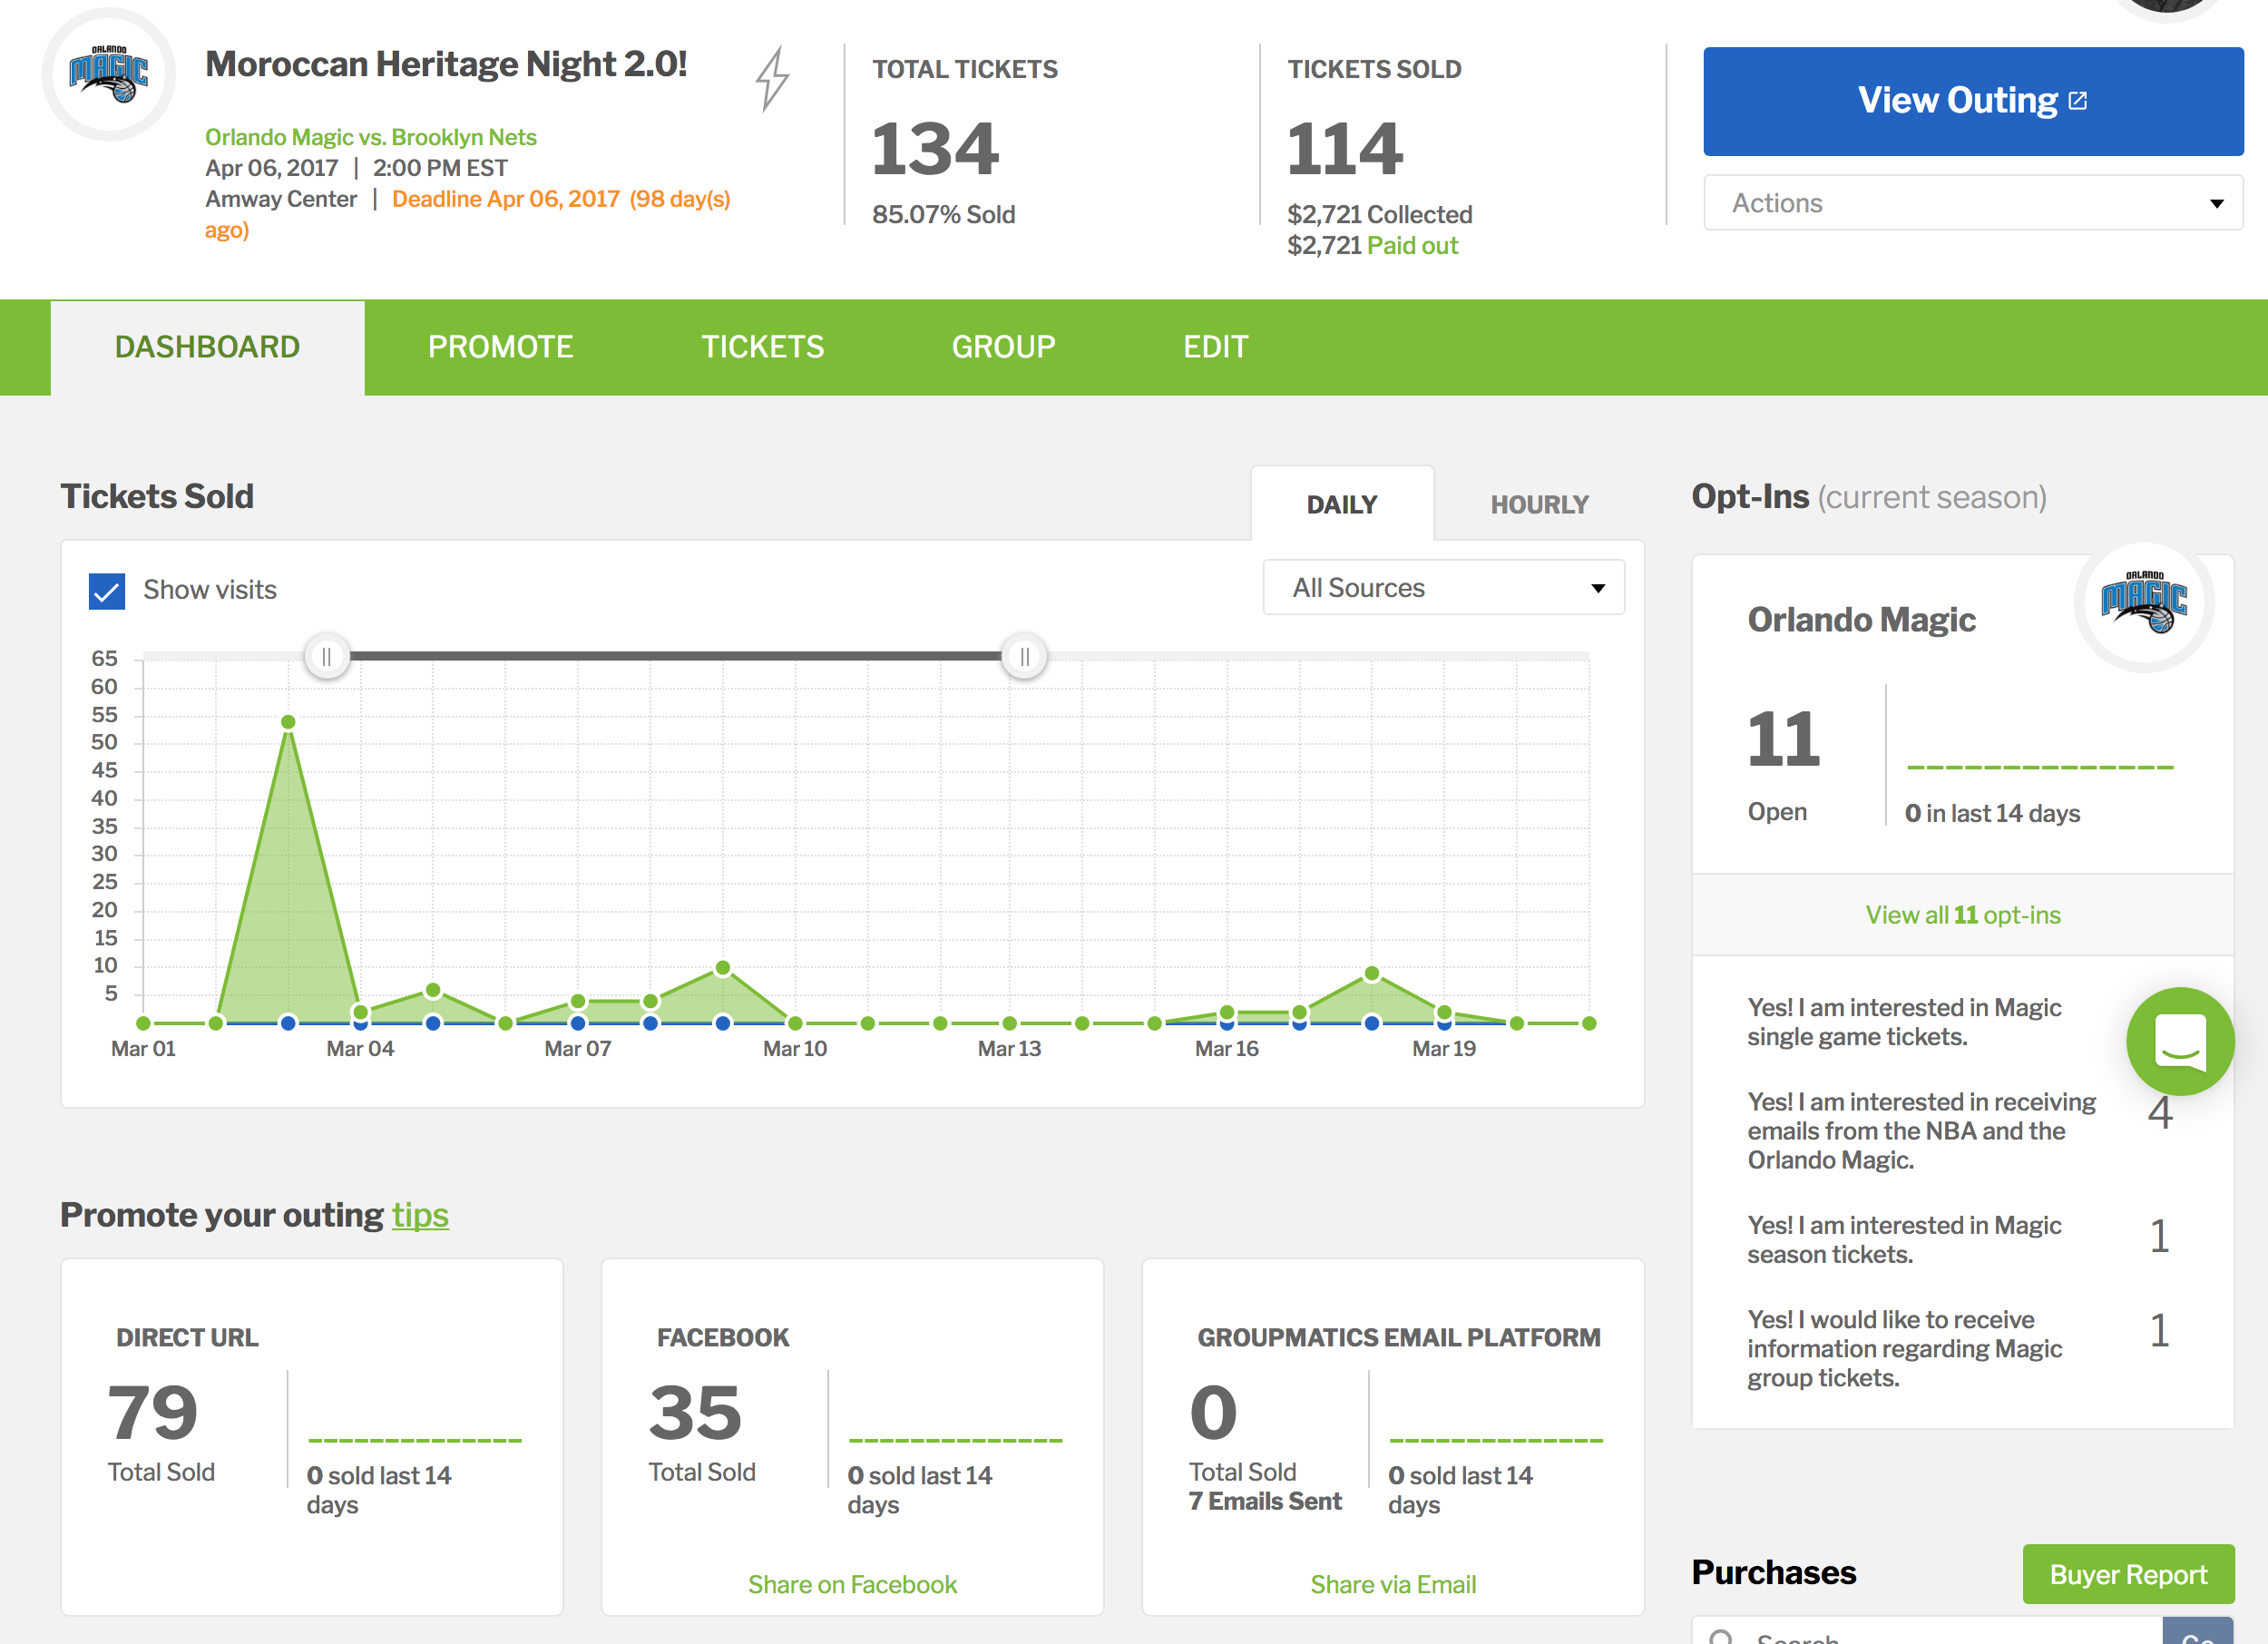
Task: Click the right date range slider handle
Action: 1024,657
